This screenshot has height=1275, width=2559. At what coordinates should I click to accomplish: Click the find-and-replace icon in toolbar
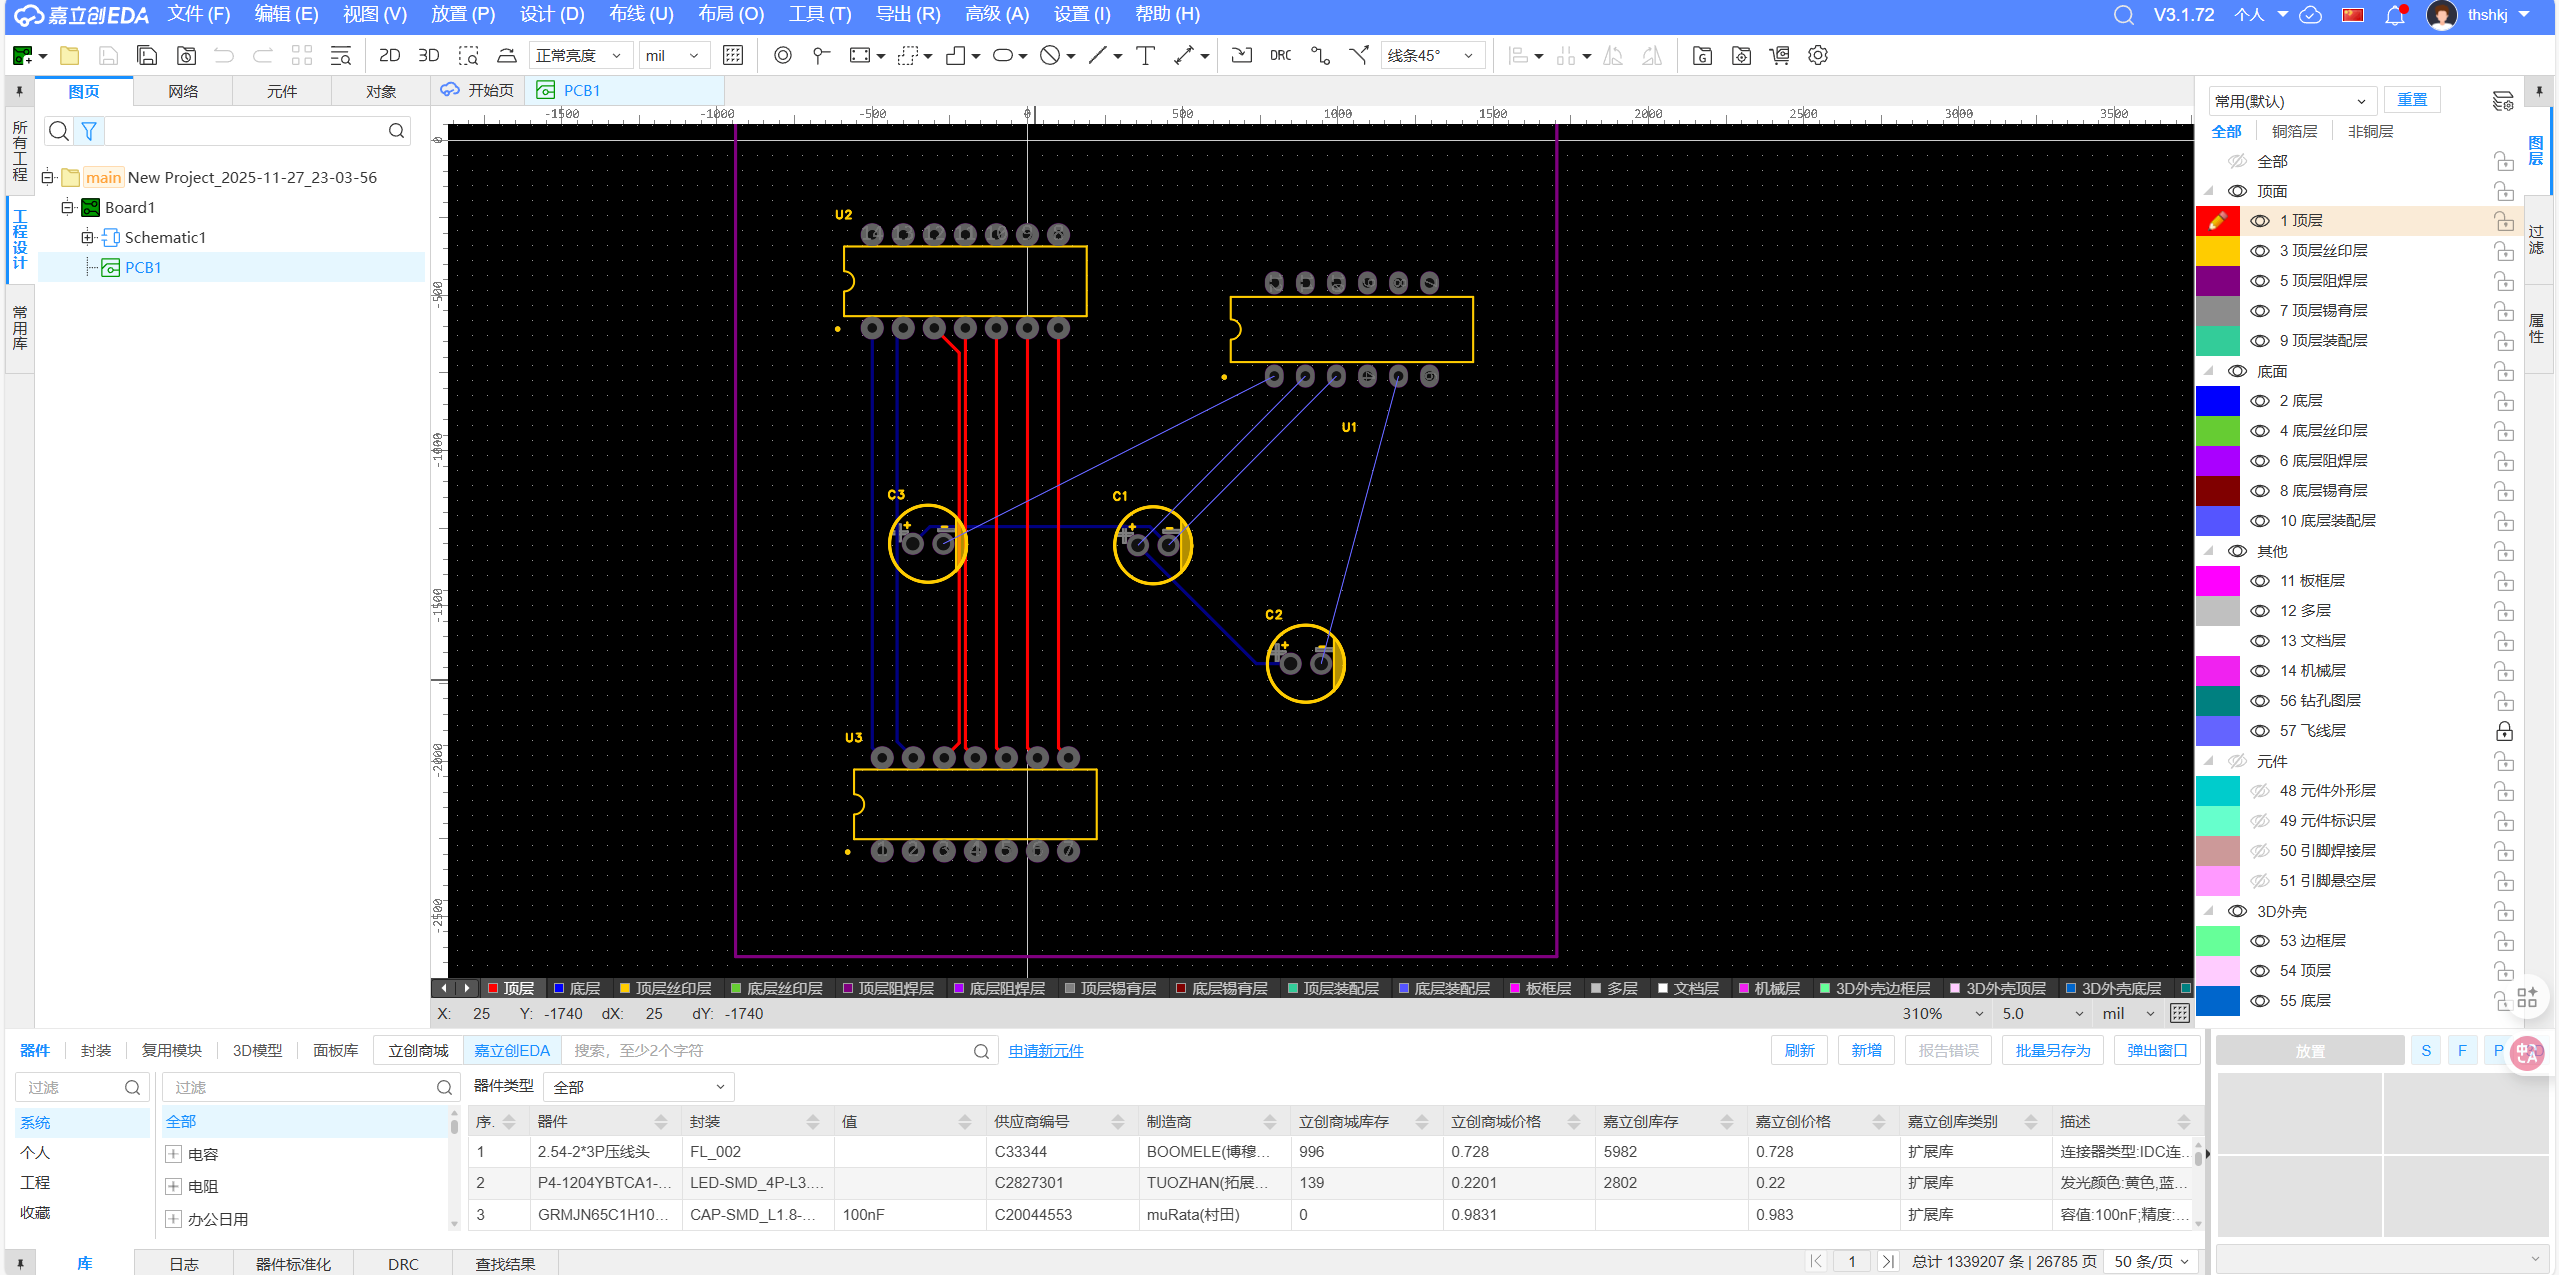(x=340, y=55)
